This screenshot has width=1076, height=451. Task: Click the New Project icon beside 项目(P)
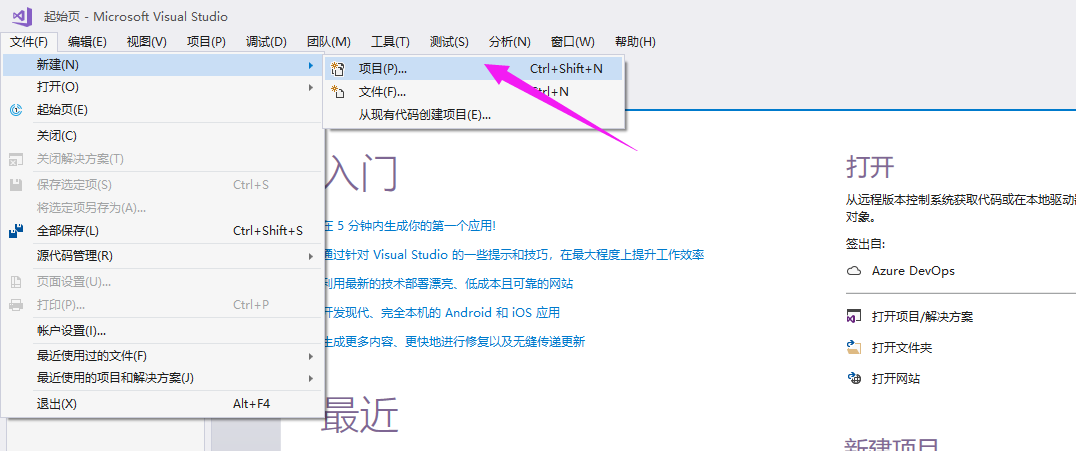pyautogui.click(x=337, y=69)
